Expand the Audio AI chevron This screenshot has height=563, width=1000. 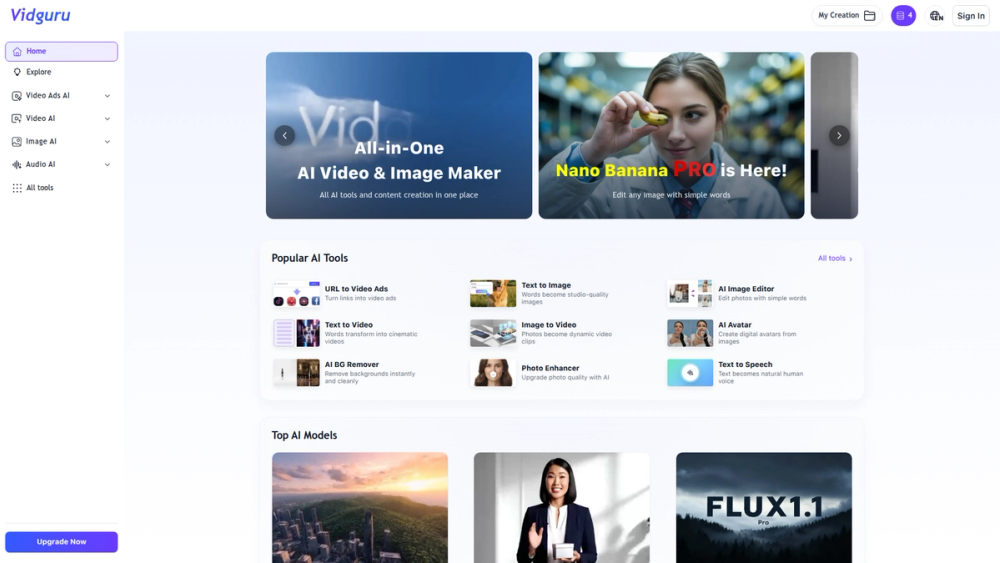[x=107, y=165]
